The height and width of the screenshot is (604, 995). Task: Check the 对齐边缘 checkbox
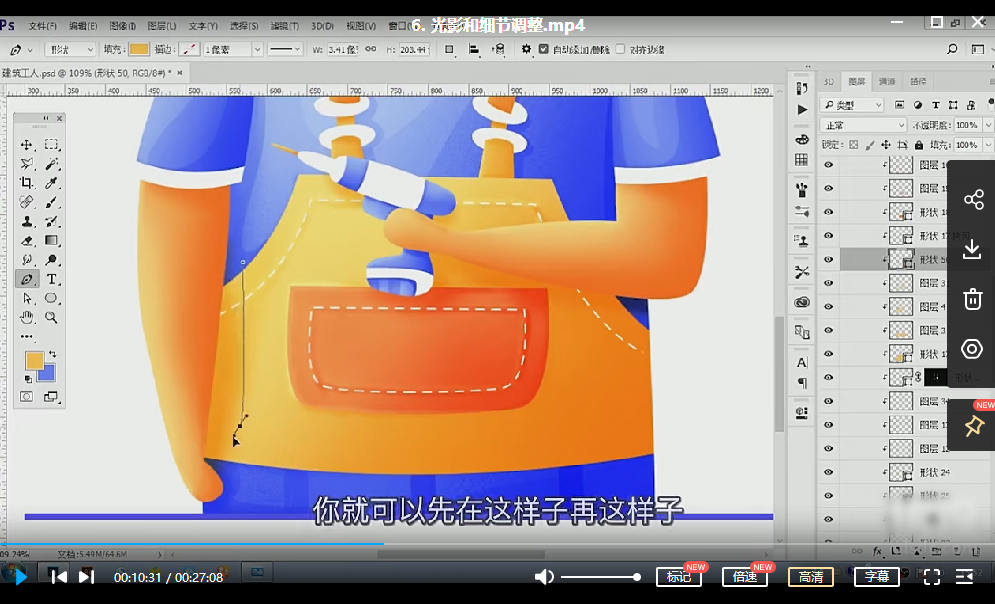point(621,49)
